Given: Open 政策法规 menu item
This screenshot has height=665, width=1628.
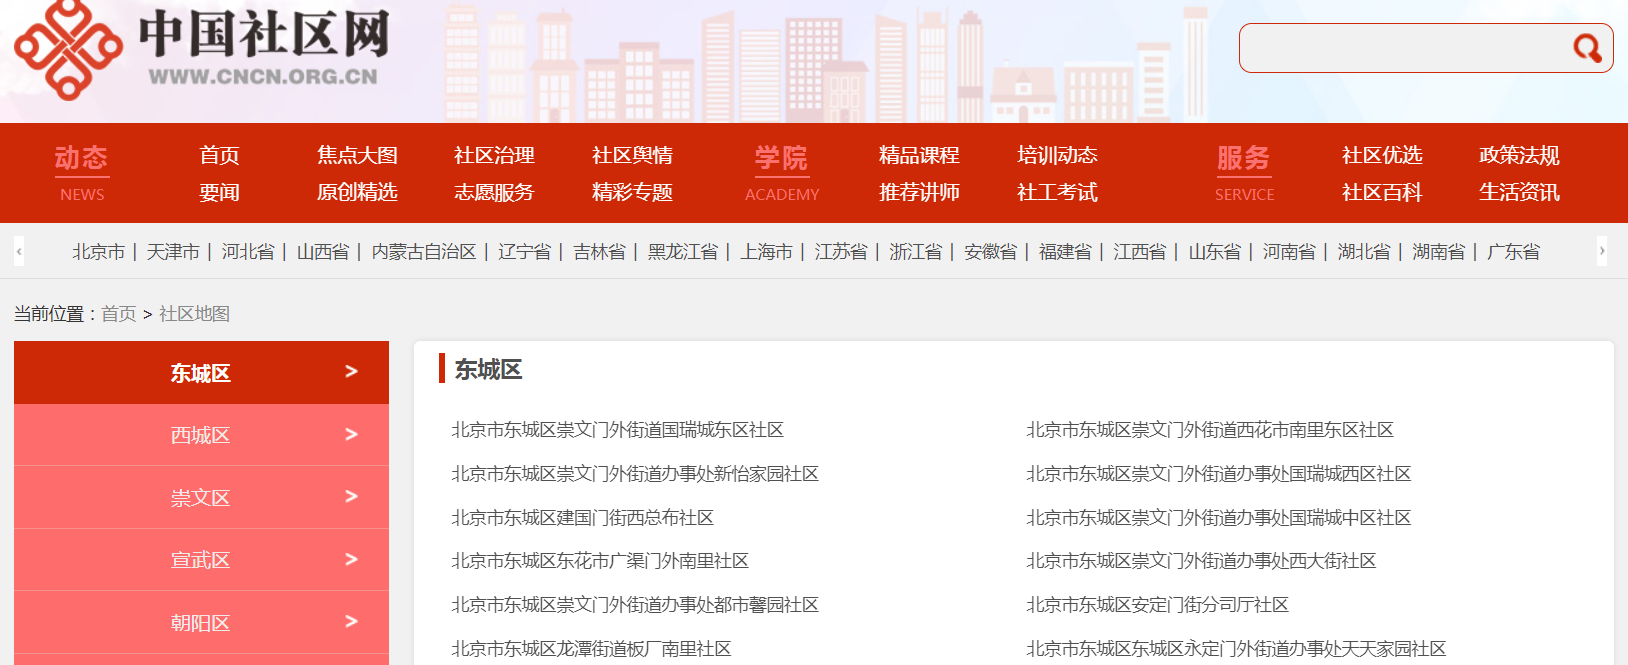Looking at the screenshot, I should (1519, 155).
